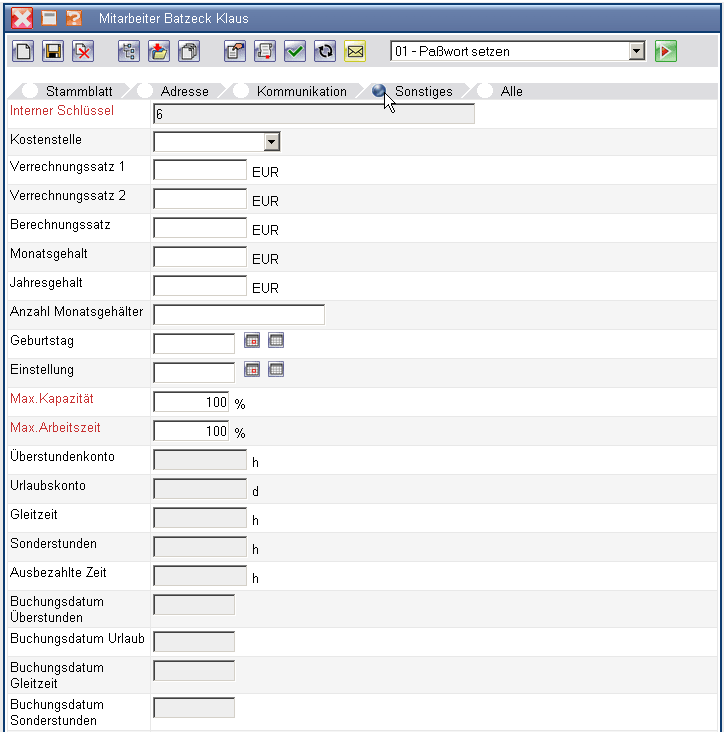Click the new blank document toolbar icon

[22, 51]
